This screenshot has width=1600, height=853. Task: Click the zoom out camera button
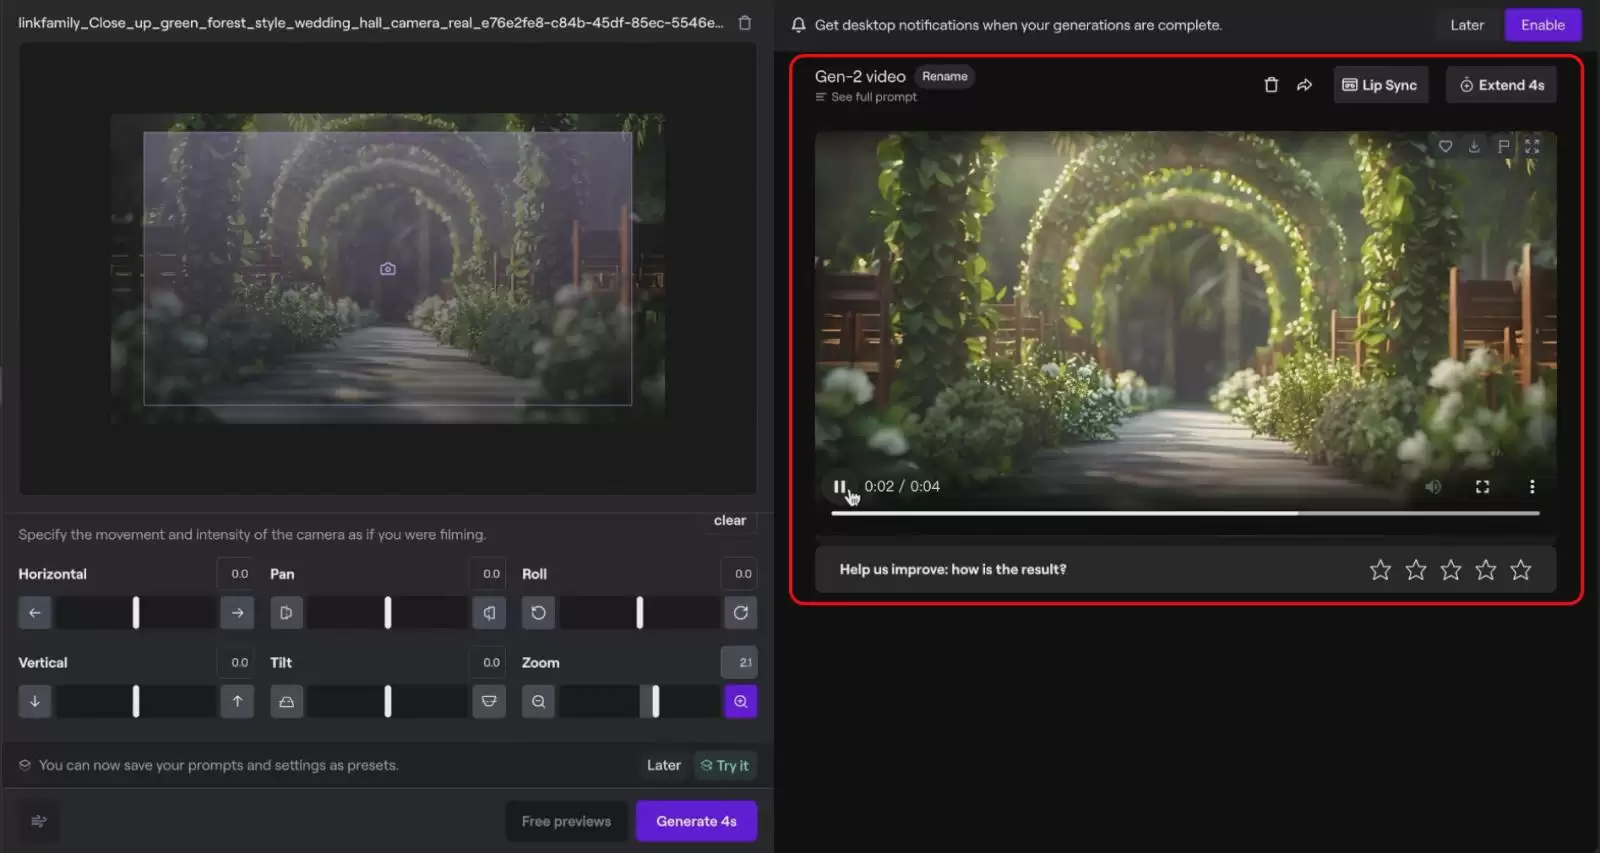click(x=539, y=701)
